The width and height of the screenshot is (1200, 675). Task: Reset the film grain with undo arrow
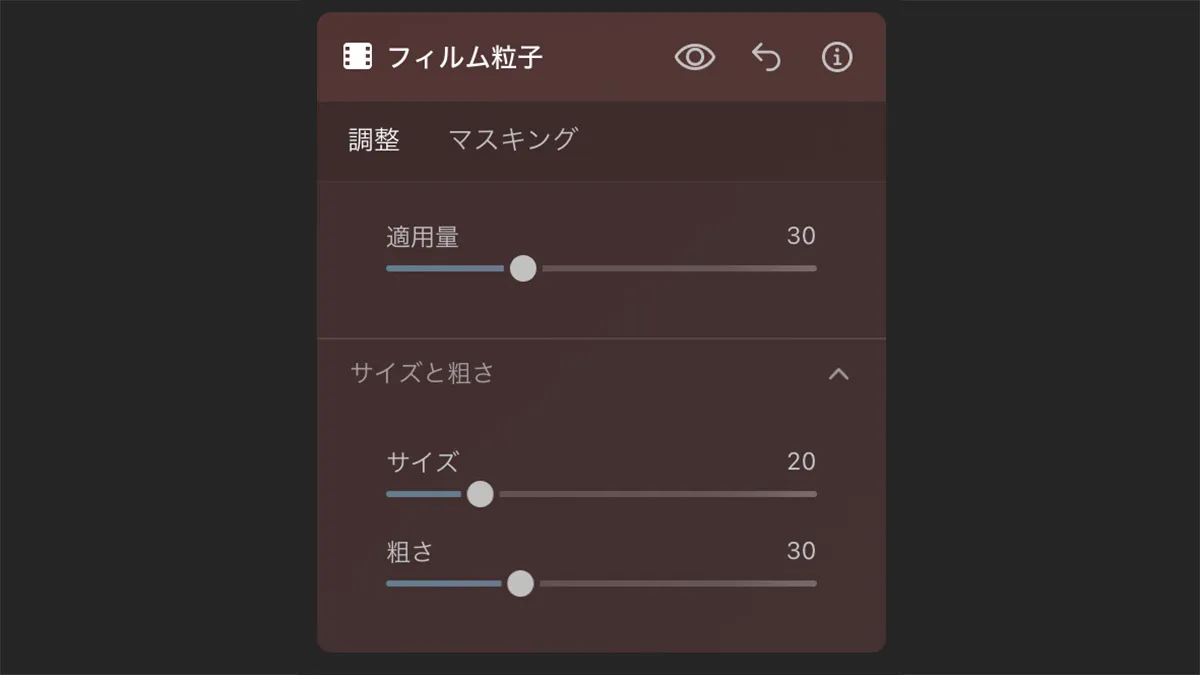point(766,57)
